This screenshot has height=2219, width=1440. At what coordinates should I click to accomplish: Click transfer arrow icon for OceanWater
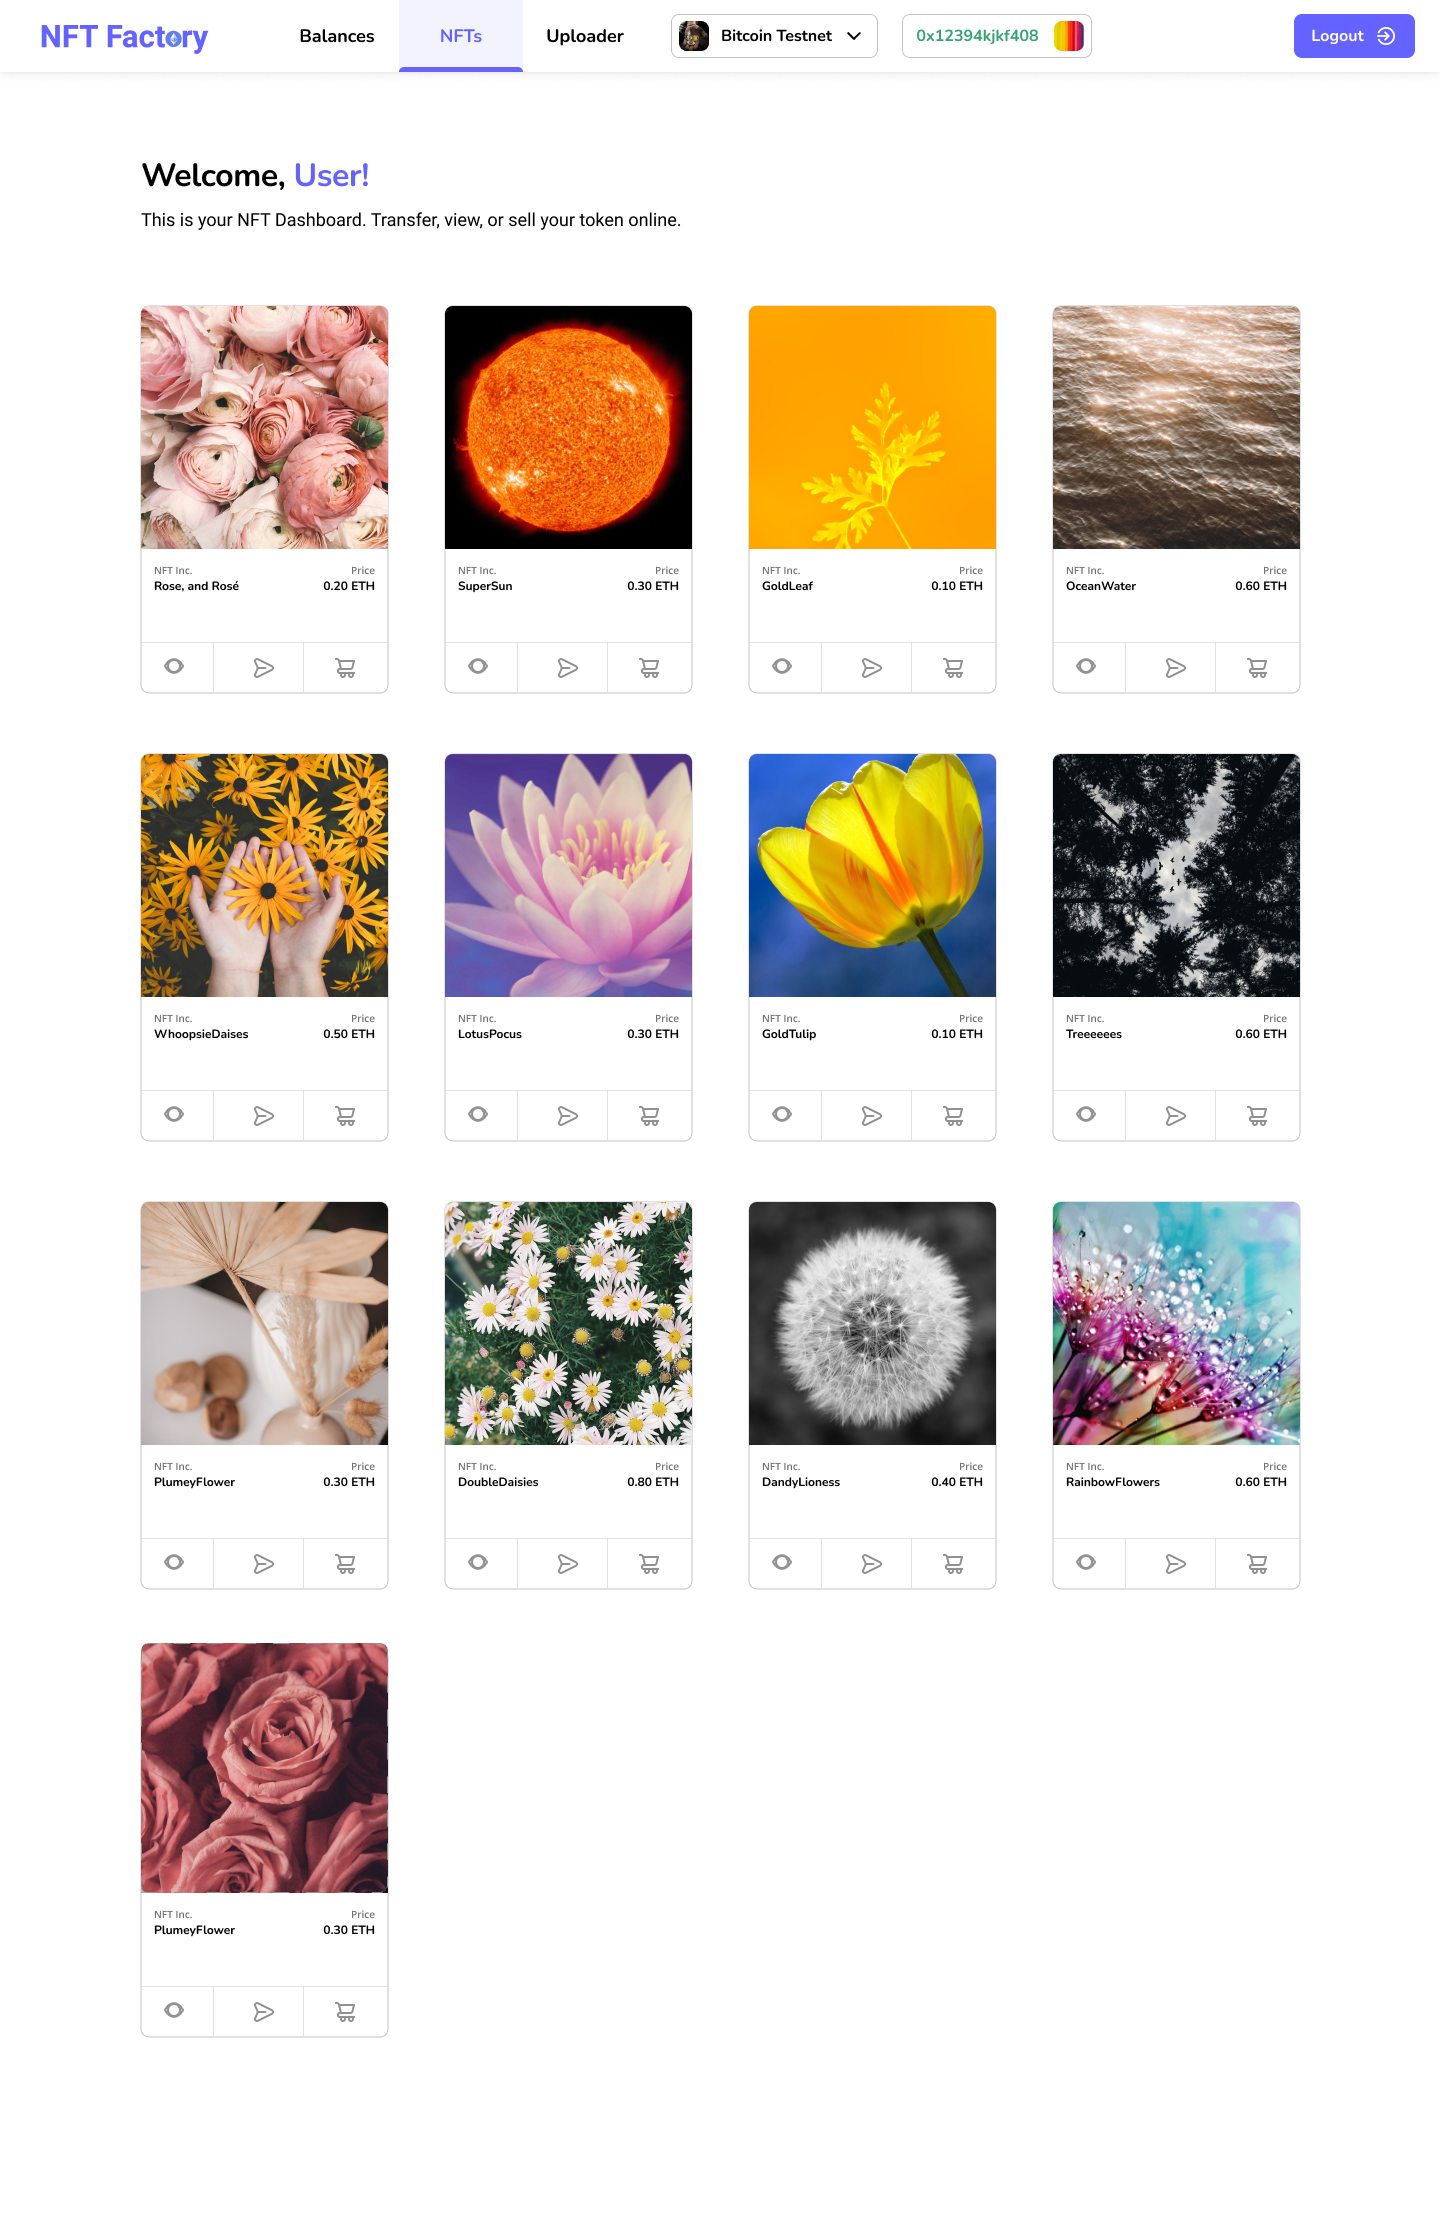1175,667
